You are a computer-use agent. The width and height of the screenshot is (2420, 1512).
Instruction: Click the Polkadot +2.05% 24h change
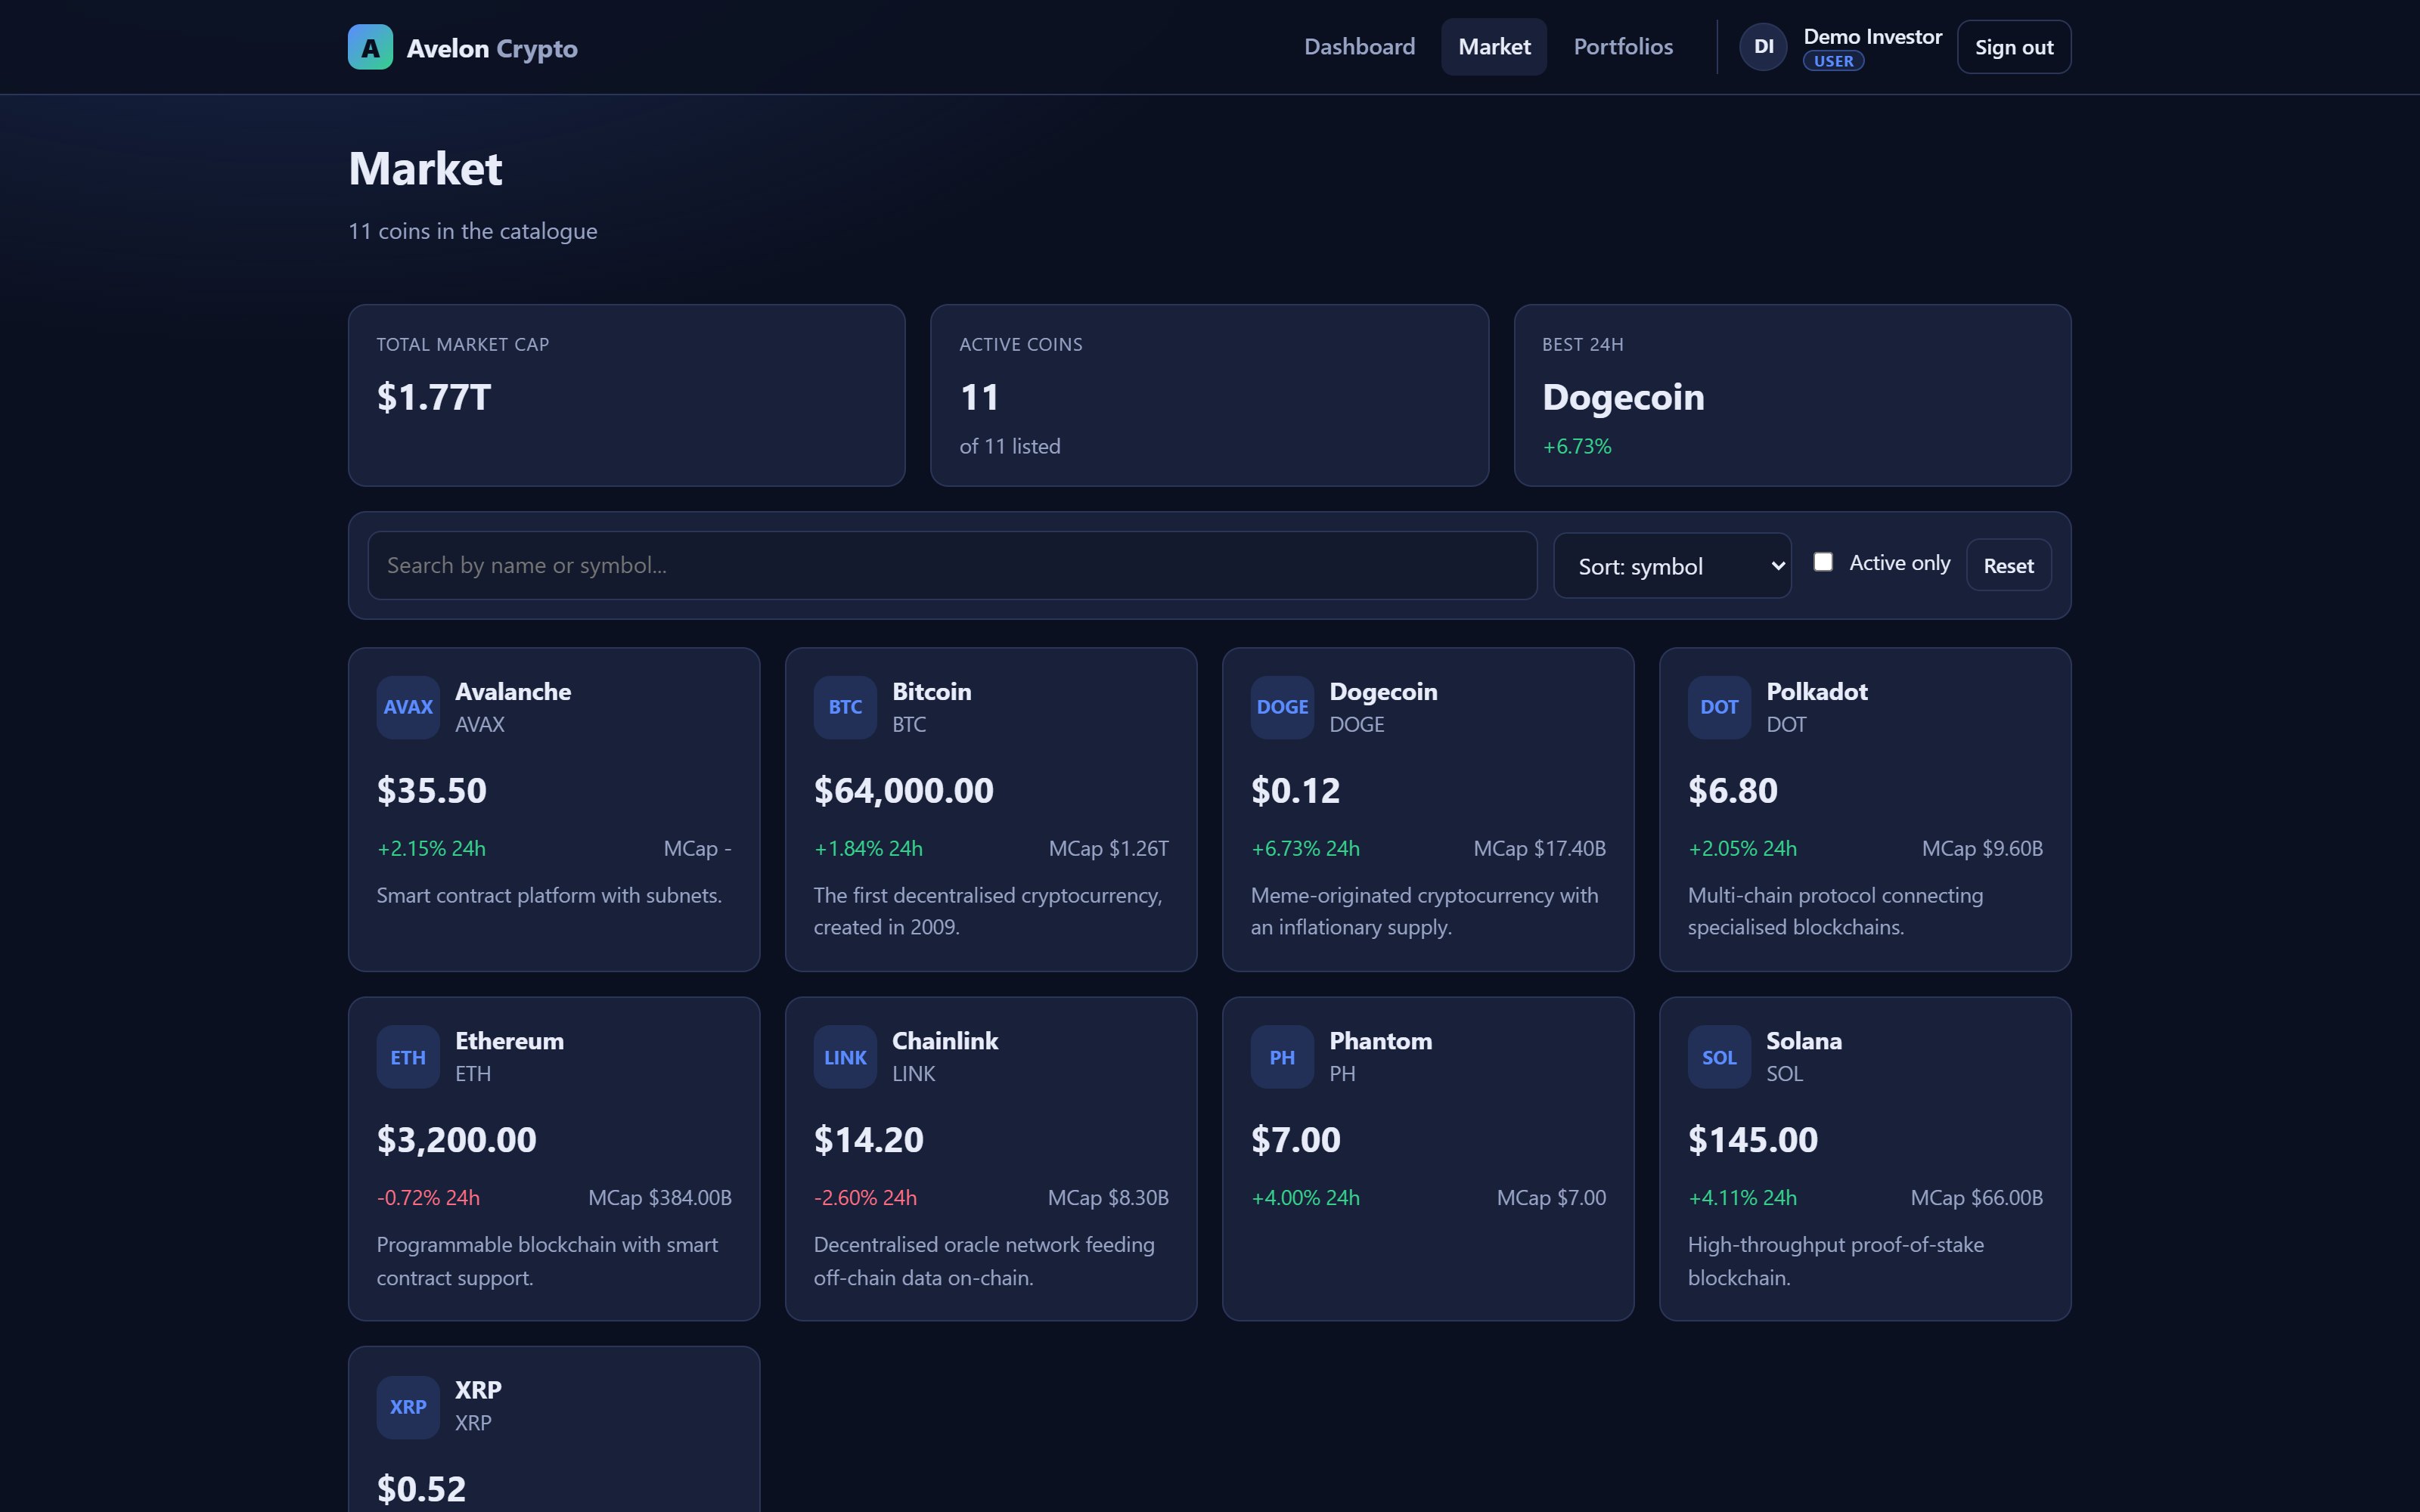point(1742,849)
